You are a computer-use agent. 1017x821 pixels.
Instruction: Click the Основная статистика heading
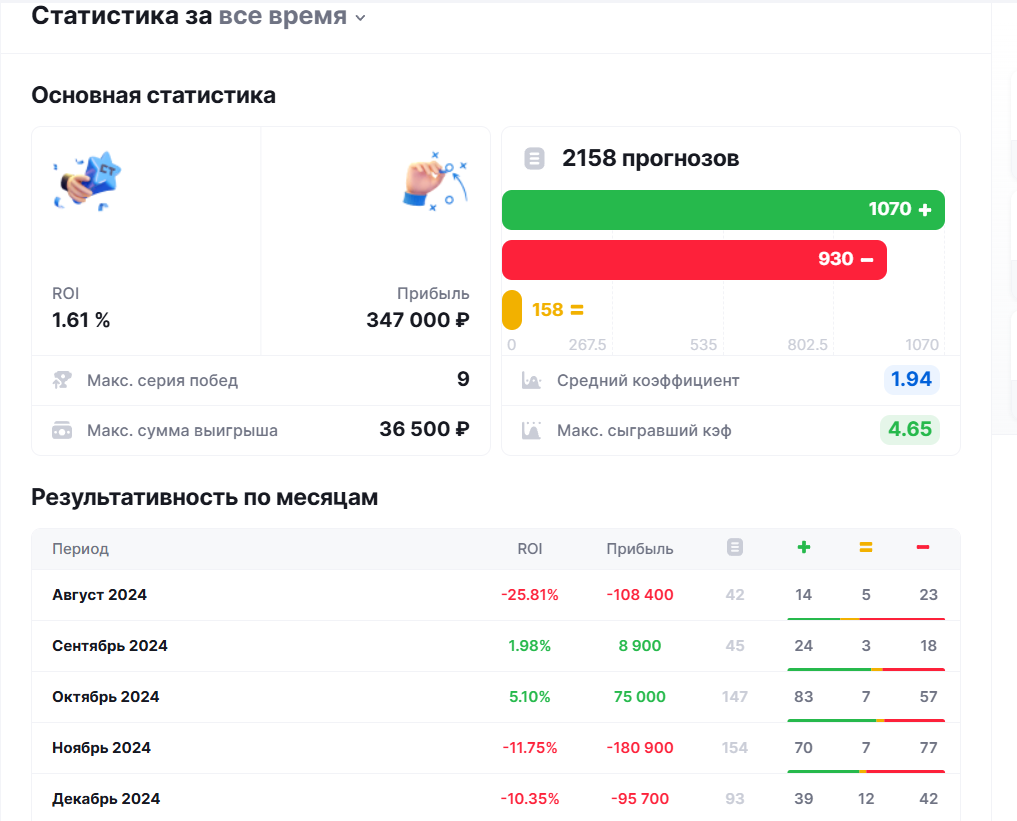154,95
